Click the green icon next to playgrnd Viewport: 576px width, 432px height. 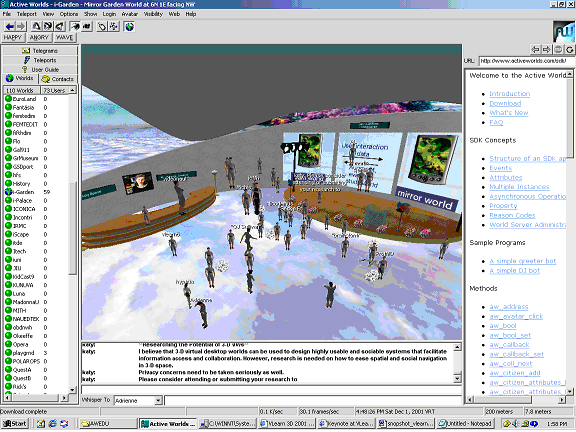[x=8, y=353]
